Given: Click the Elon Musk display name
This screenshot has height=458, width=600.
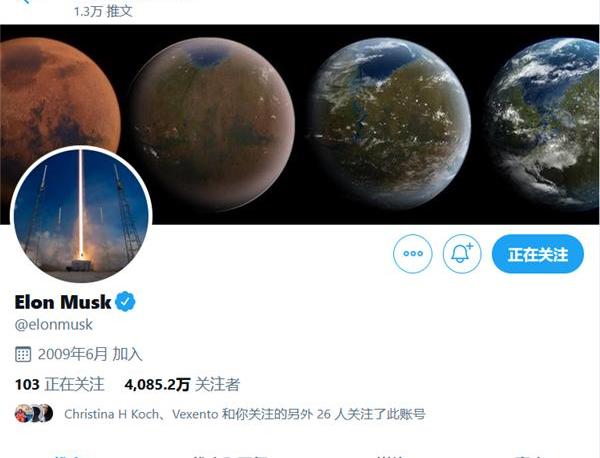Looking at the screenshot, I should 63,302.
